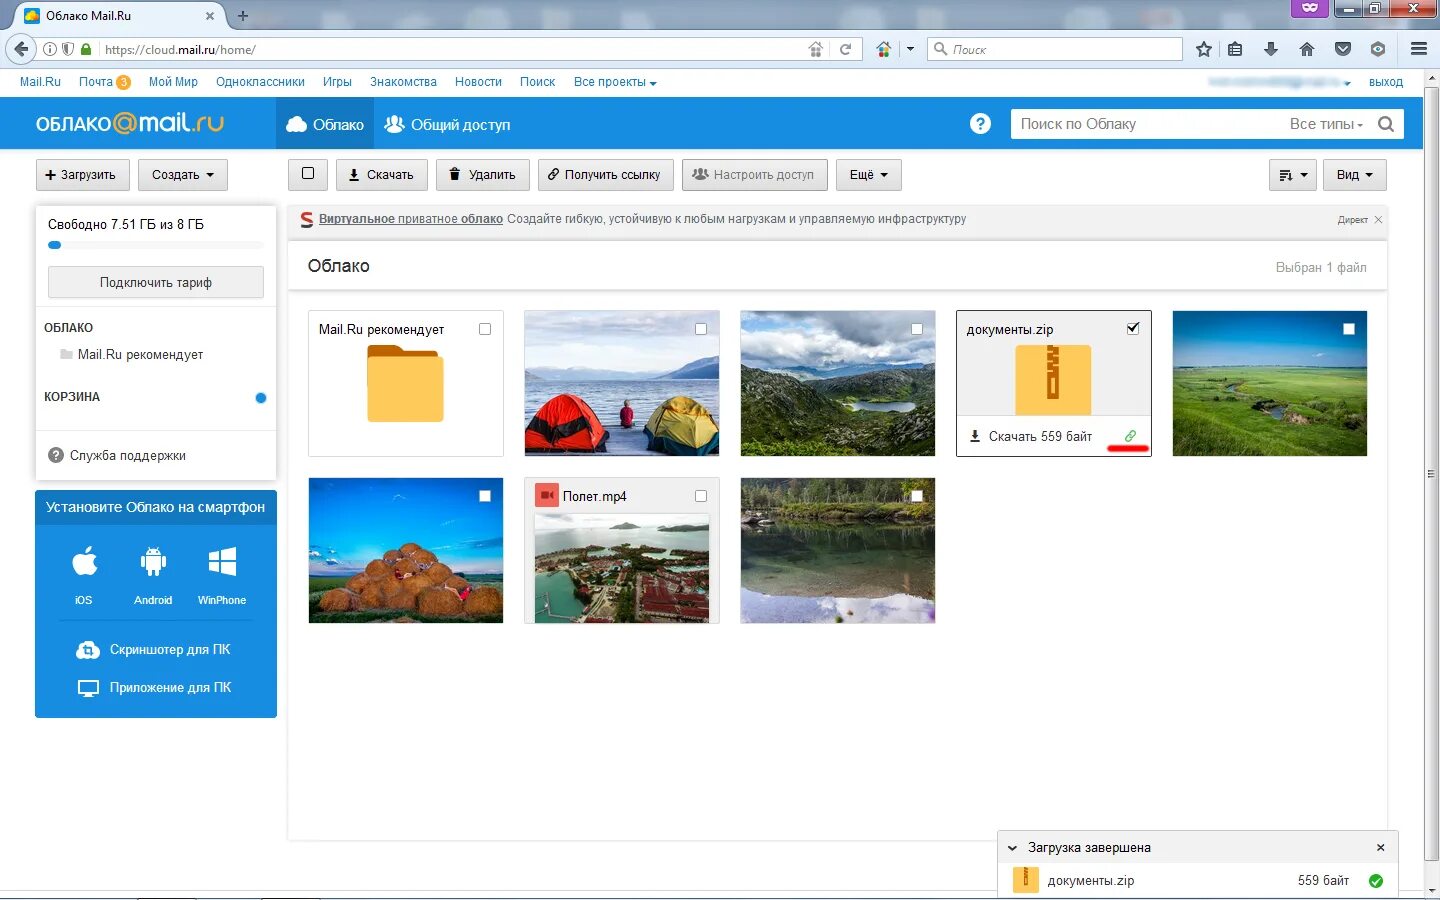Close the Загрузка завершена panel
The width and height of the screenshot is (1440, 900).
1380,848
